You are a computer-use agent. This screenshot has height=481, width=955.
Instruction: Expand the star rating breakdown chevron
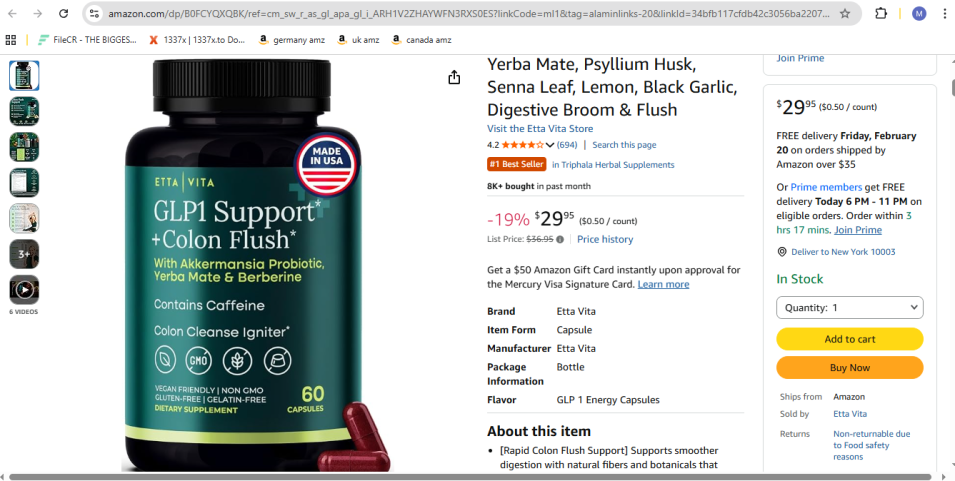pyautogui.click(x=549, y=145)
